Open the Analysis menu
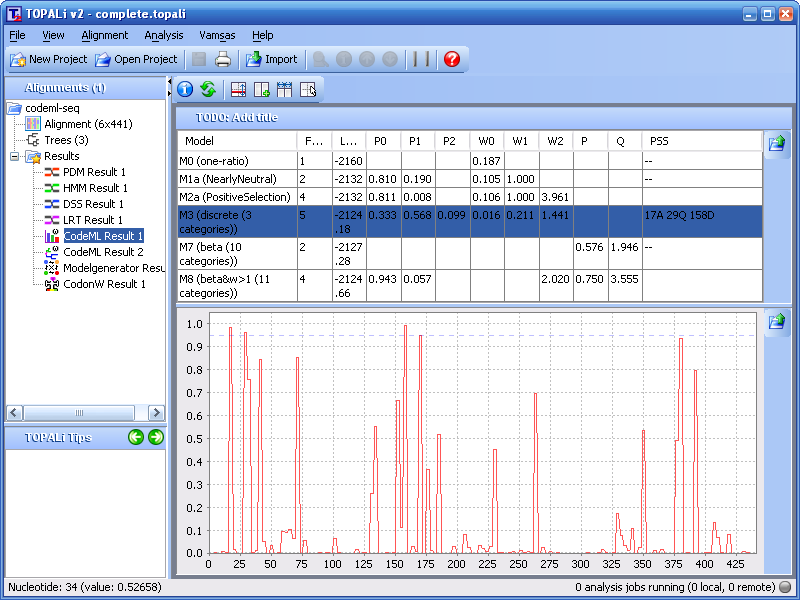800x600 pixels. click(x=163, y=35)
